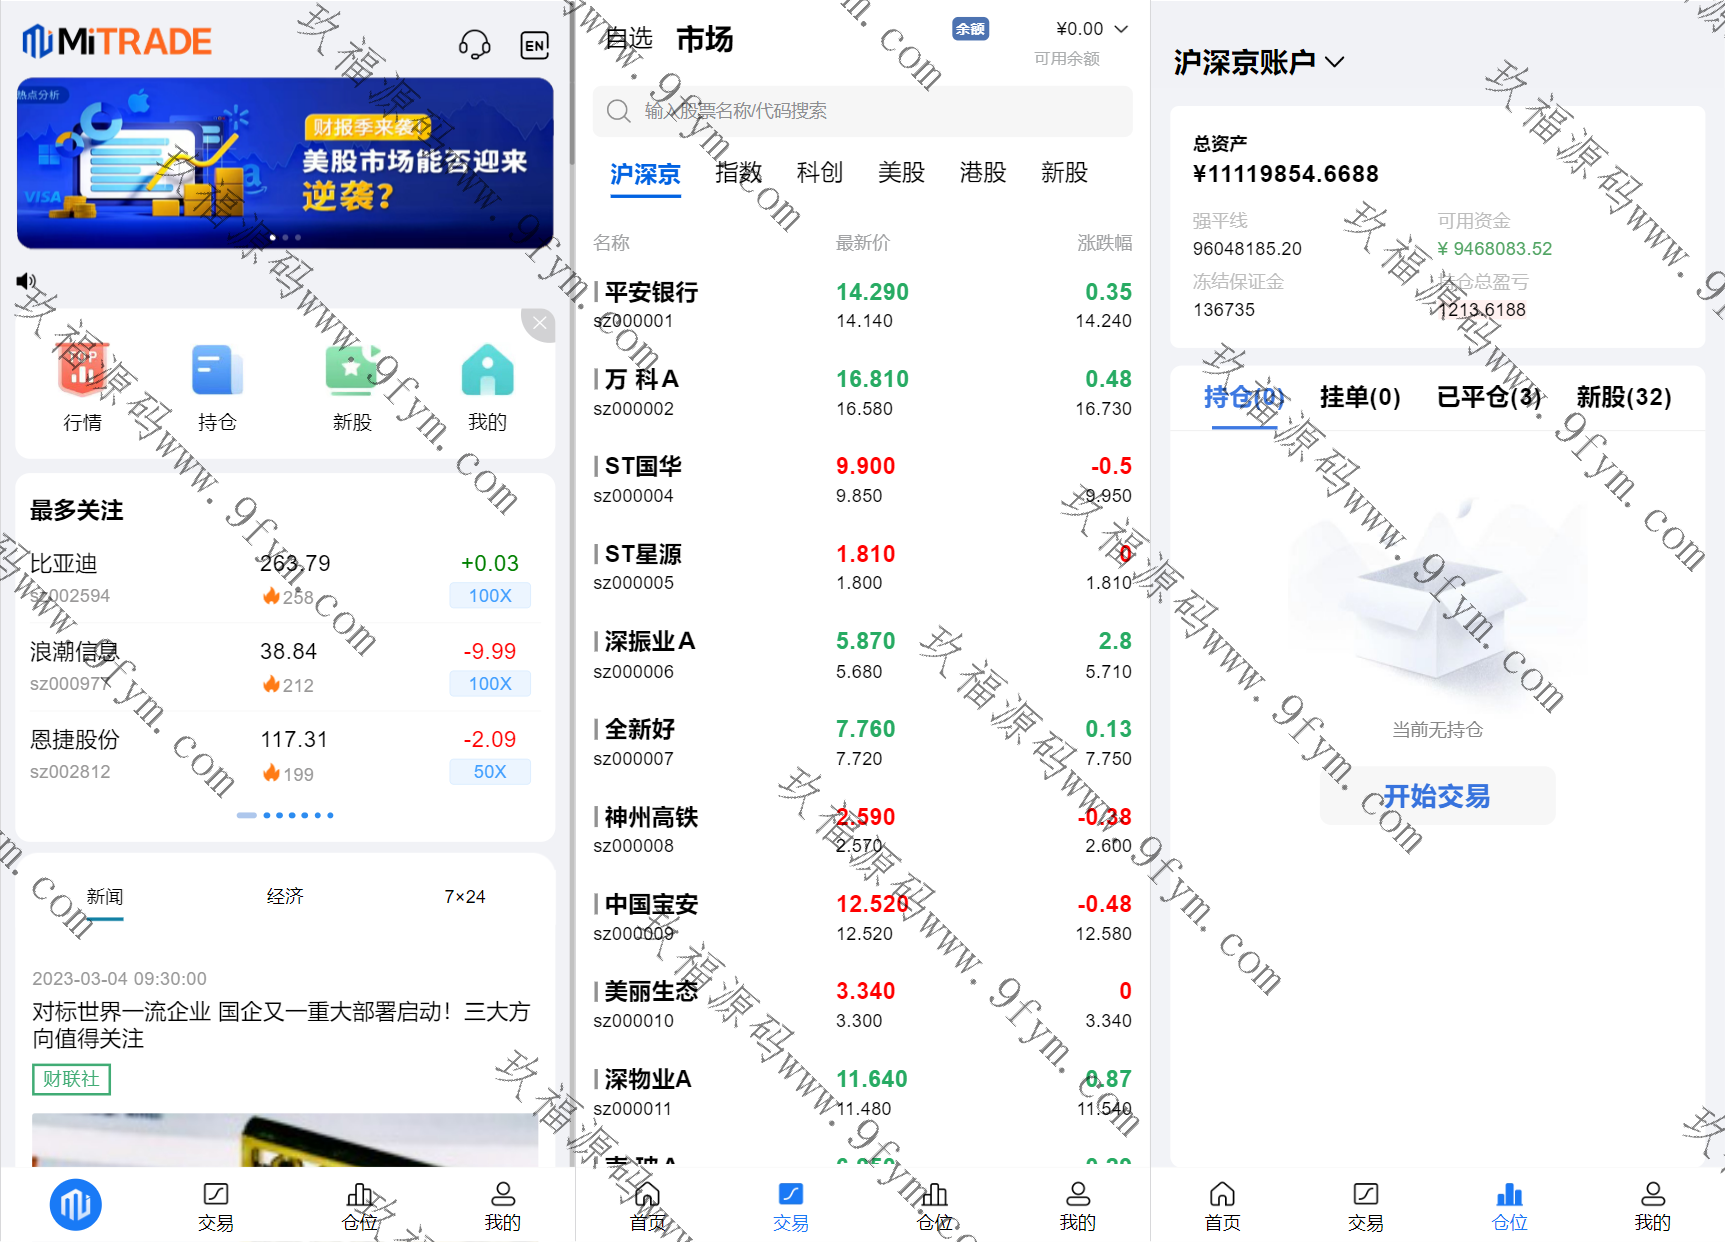Click the most-followed carousel page dots
The height and width of the screenshot is (1242, 1725).
coord(285,815)
